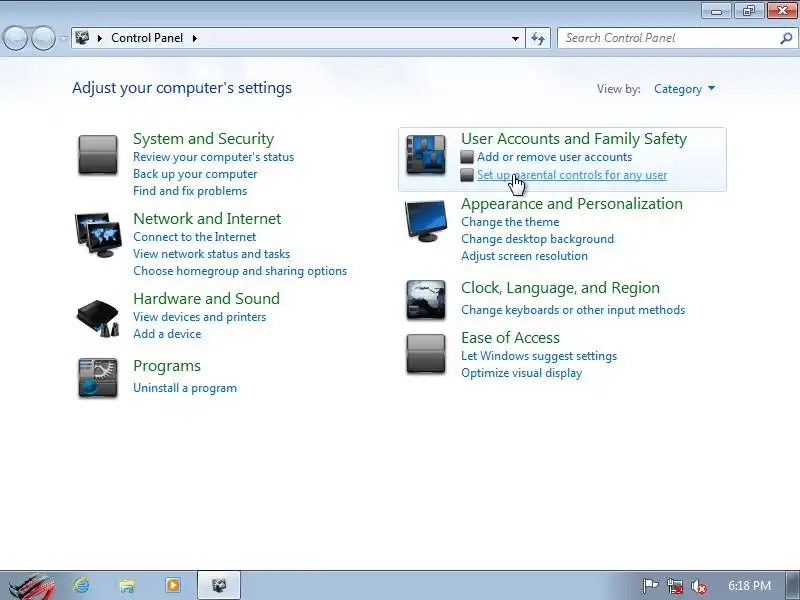Image resolution: width=800 pixels, height=600 pixels.
Task: Click Change desktop background
Action: click(x=538, y=239)
